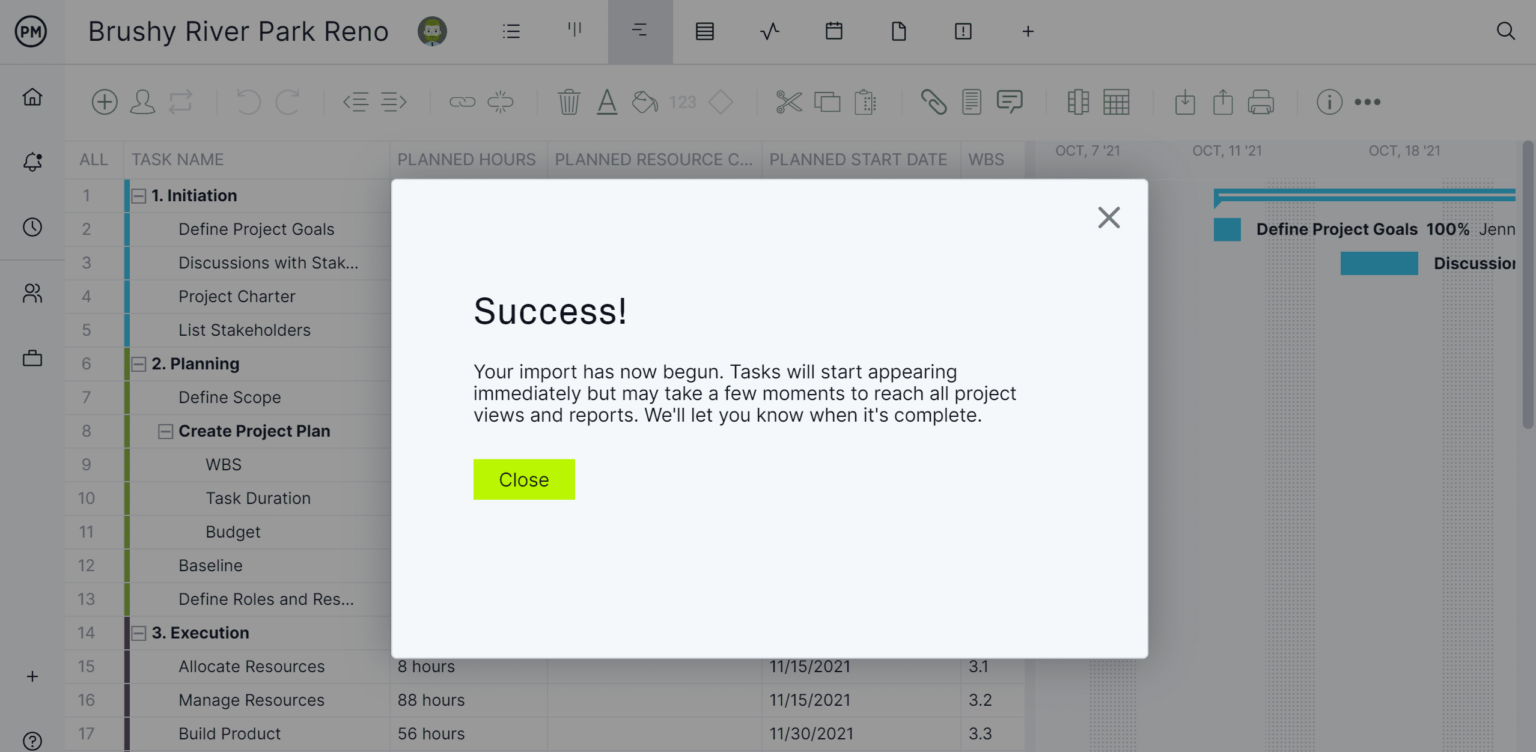The image size is (1536, 752).
Task: Switch to the Calendar view tab
Action: [834, 31]
